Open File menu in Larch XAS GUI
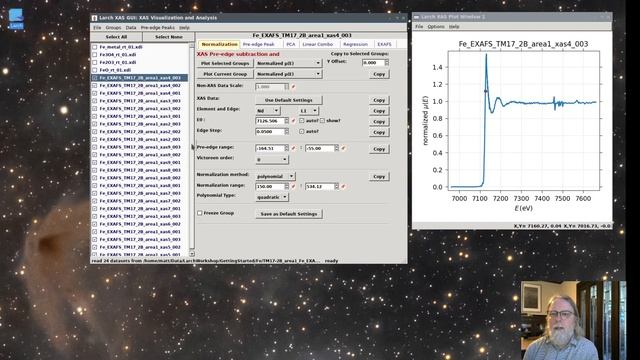This screenshot has width=640, height=360. coord(97,28)
